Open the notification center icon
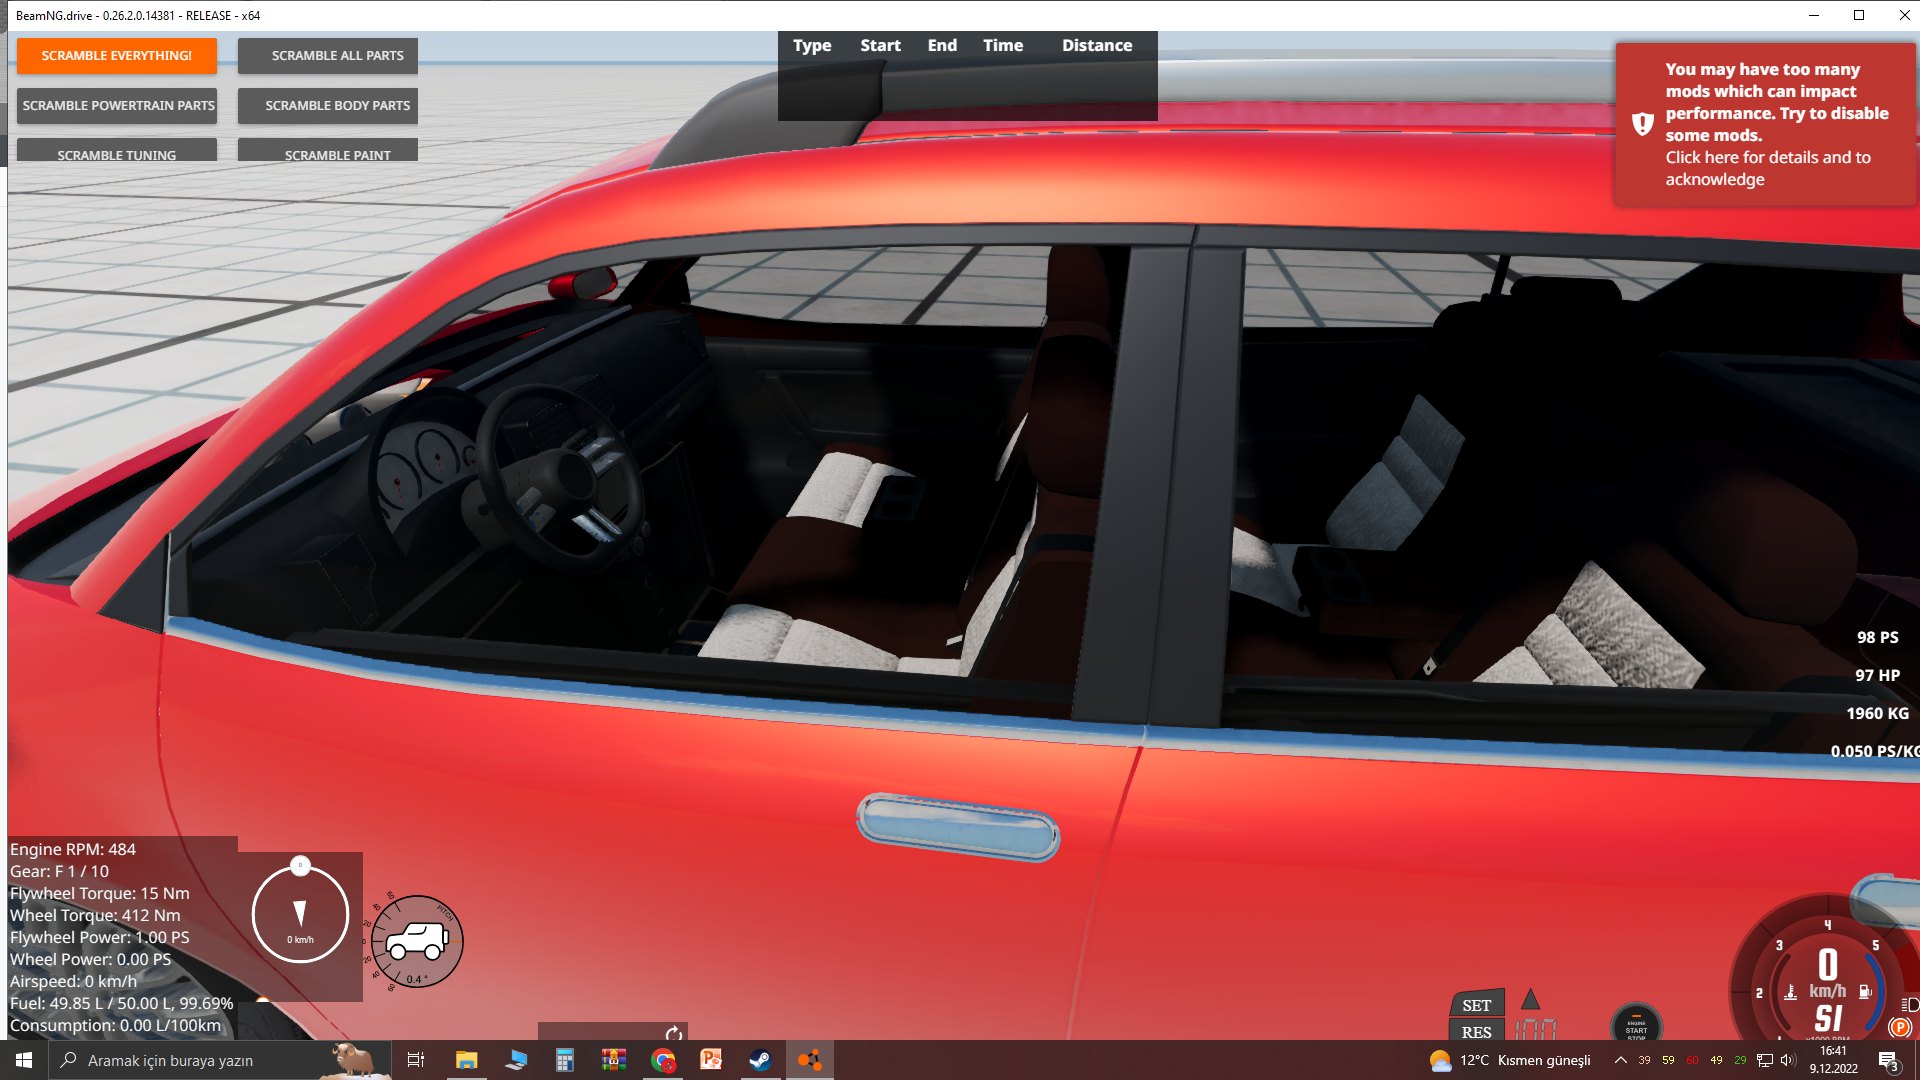Image resolution: width=1920 pixels, height=1080 pixels. [1889, 1061]
